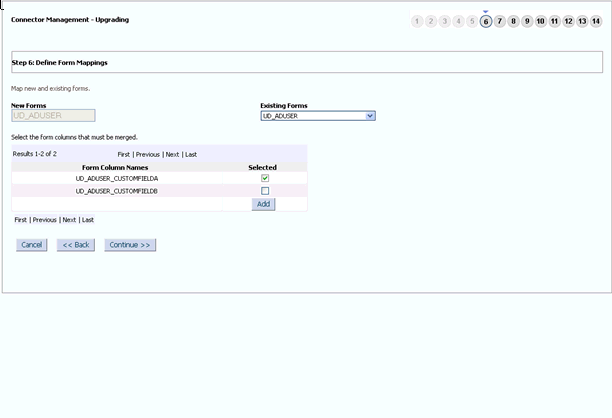Click the Cancel button
Screen dimensions: 612x418
point(32,245)
